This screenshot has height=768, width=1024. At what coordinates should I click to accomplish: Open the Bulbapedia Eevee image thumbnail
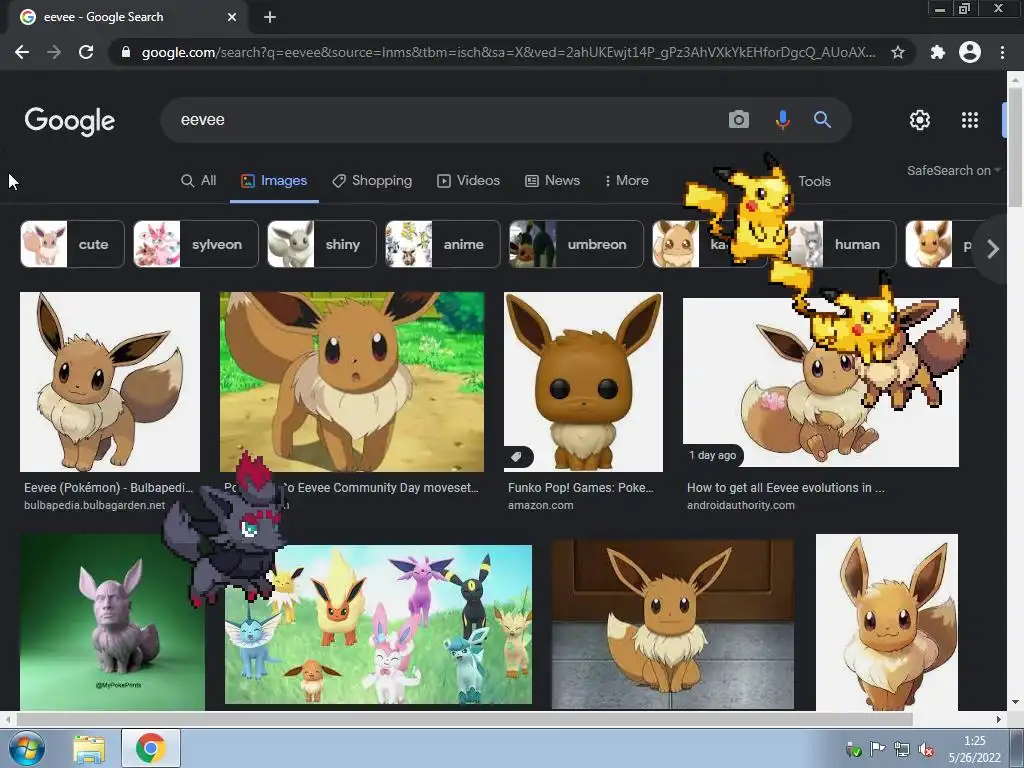[110, 381]
